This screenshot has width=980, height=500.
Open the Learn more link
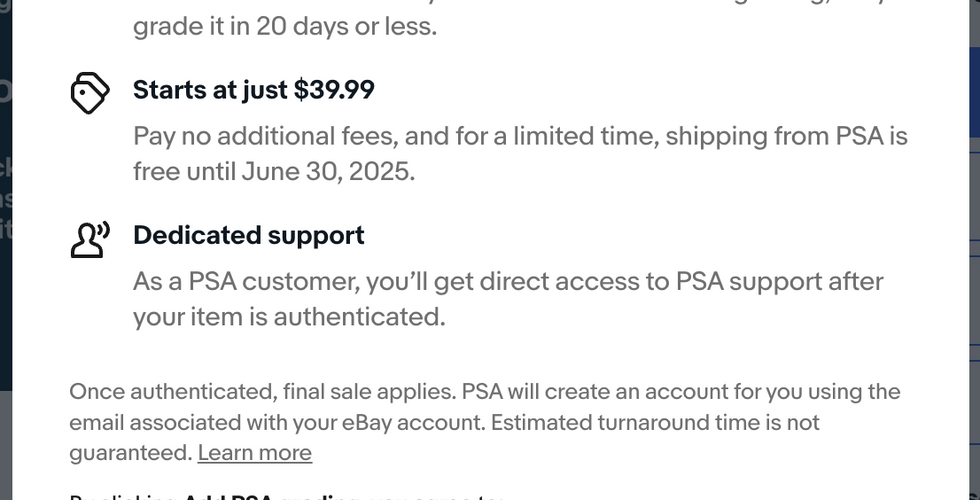(x=254, y=453)
